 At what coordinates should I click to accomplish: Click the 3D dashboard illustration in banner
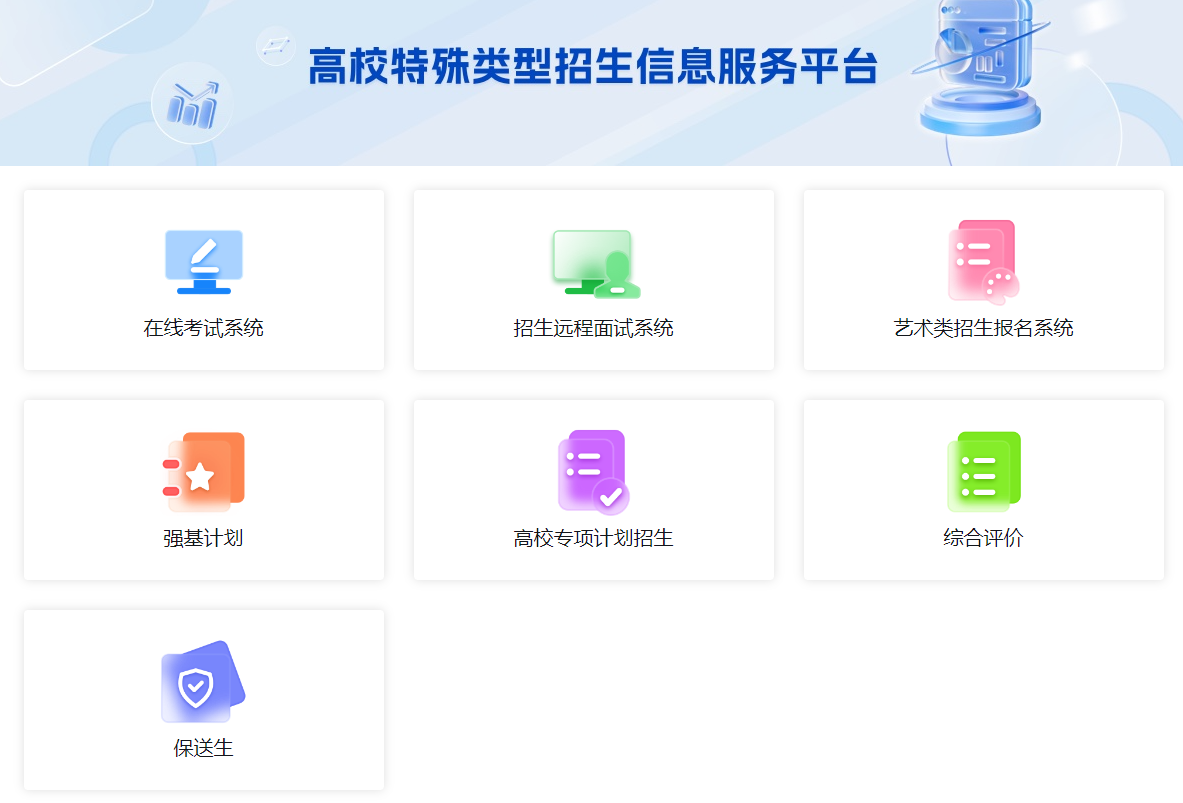[985, 45]
